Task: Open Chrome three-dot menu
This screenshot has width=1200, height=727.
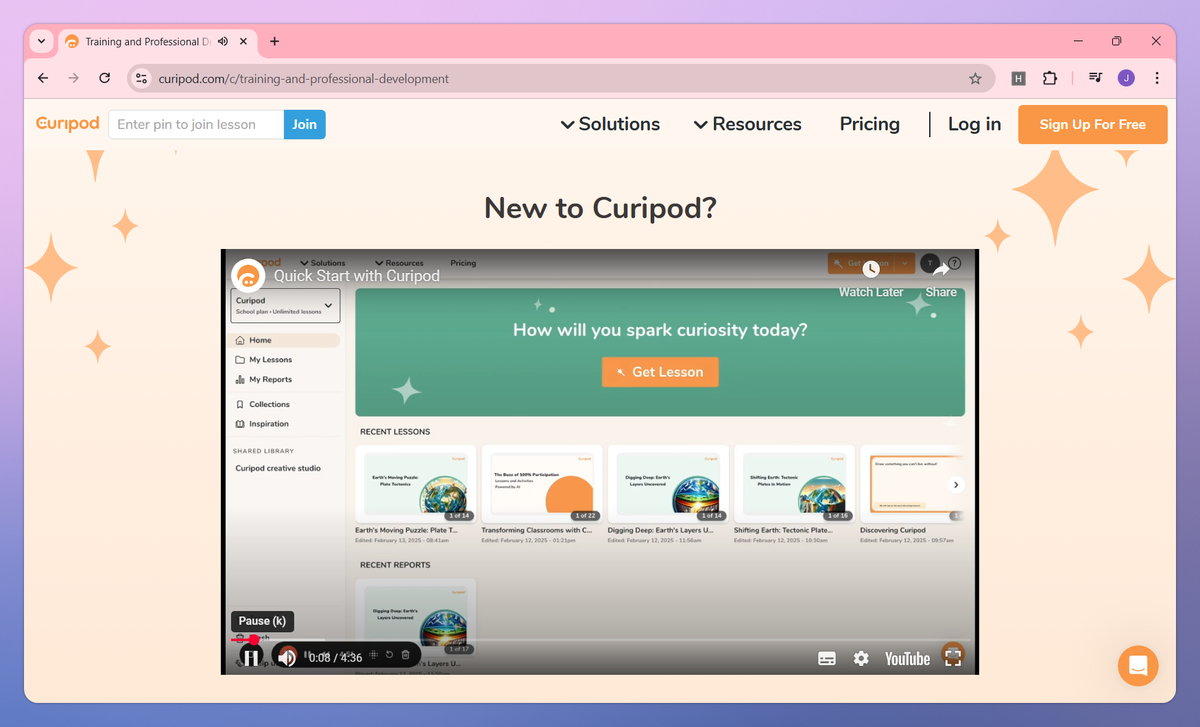Action: click(1157, 78)
